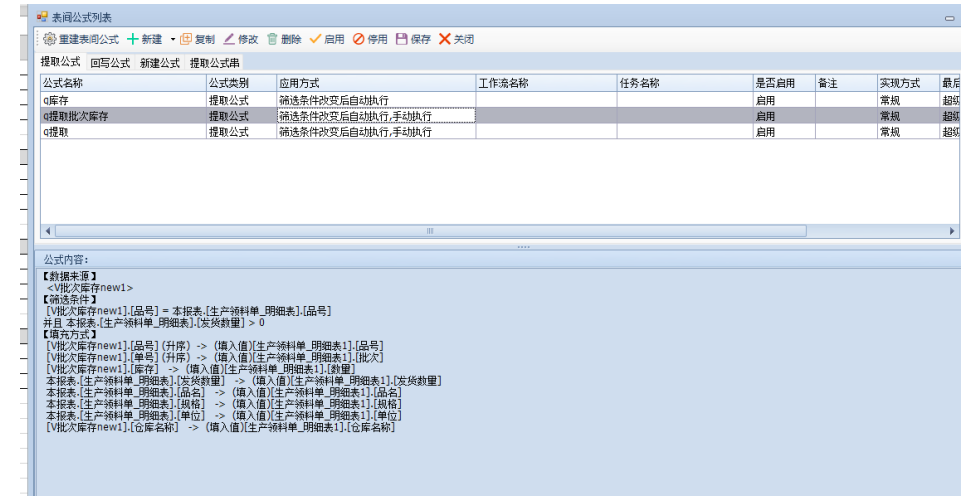Click the 修改 edit pencil icon

[229, 39]
